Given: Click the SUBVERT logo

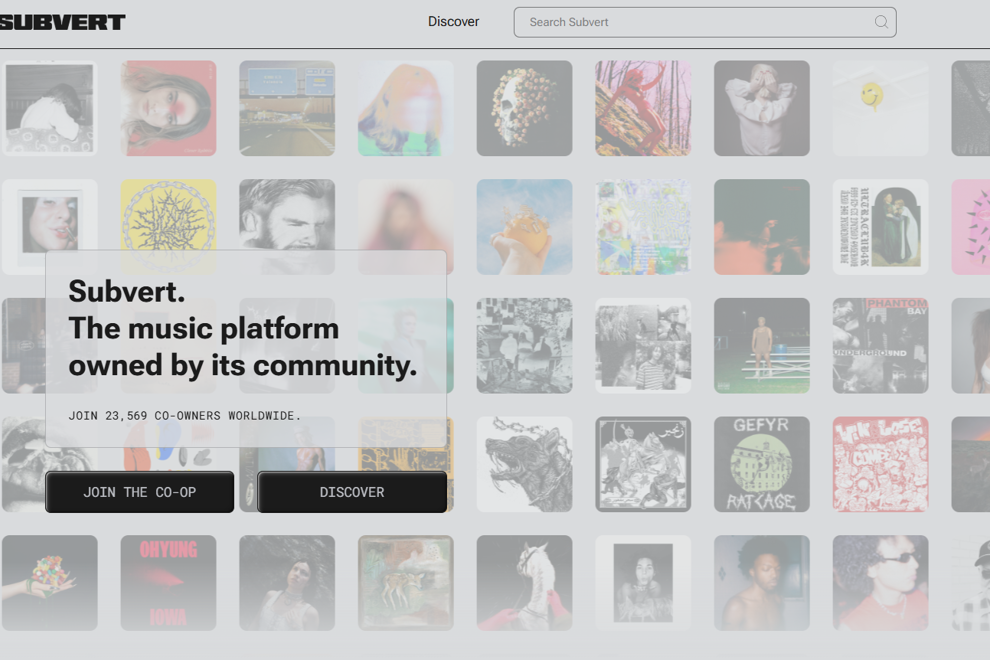Looking at the screenshot, I should point(63,22).
